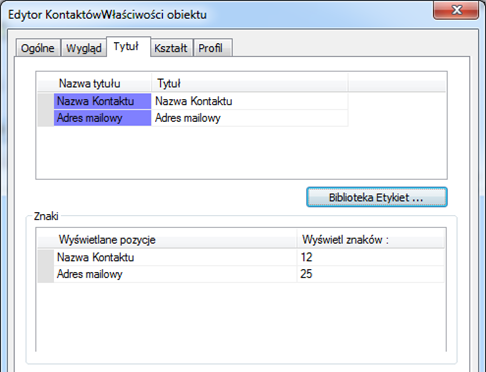This screenshot has width=486, height=372.
Task: Edit Adres mailowy value in Tytuł column
Action: 250,118
